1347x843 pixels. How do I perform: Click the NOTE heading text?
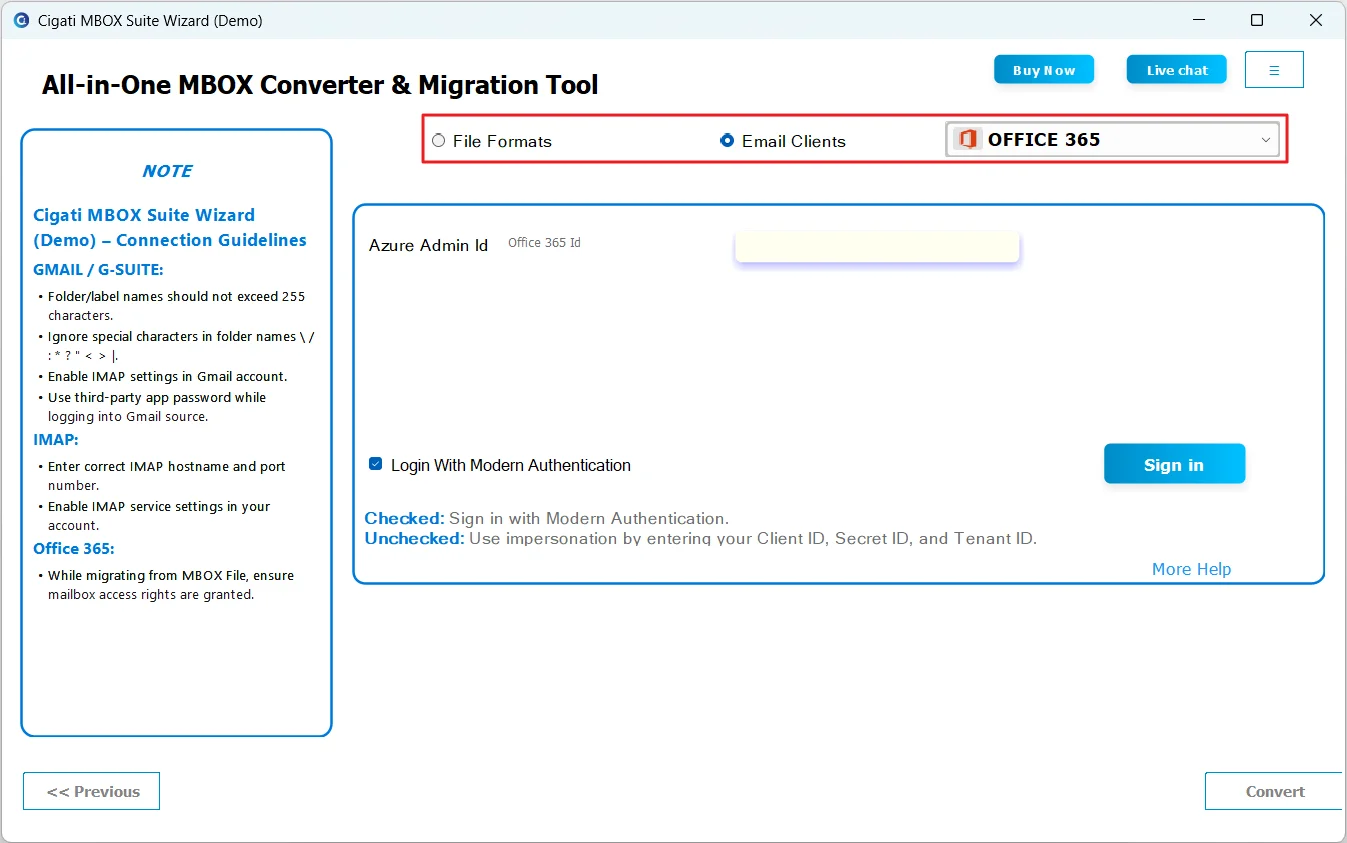point(167,171)
